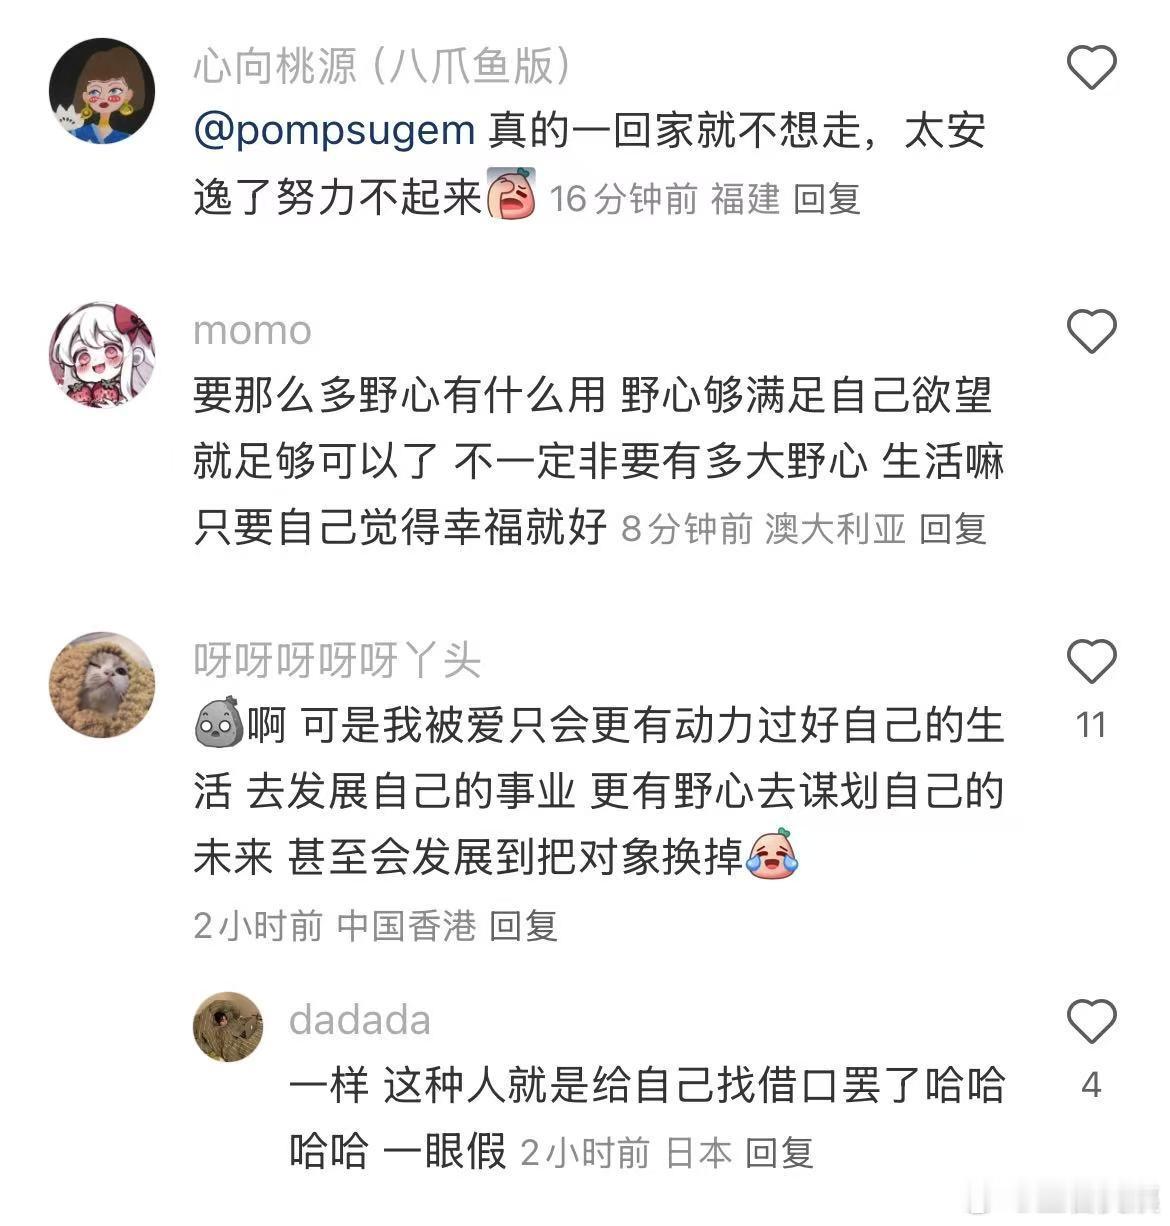The image size is (1170, 1226).
Task: Open username 心向桃源 (八爪鱼版)
Action: (383, 66)
